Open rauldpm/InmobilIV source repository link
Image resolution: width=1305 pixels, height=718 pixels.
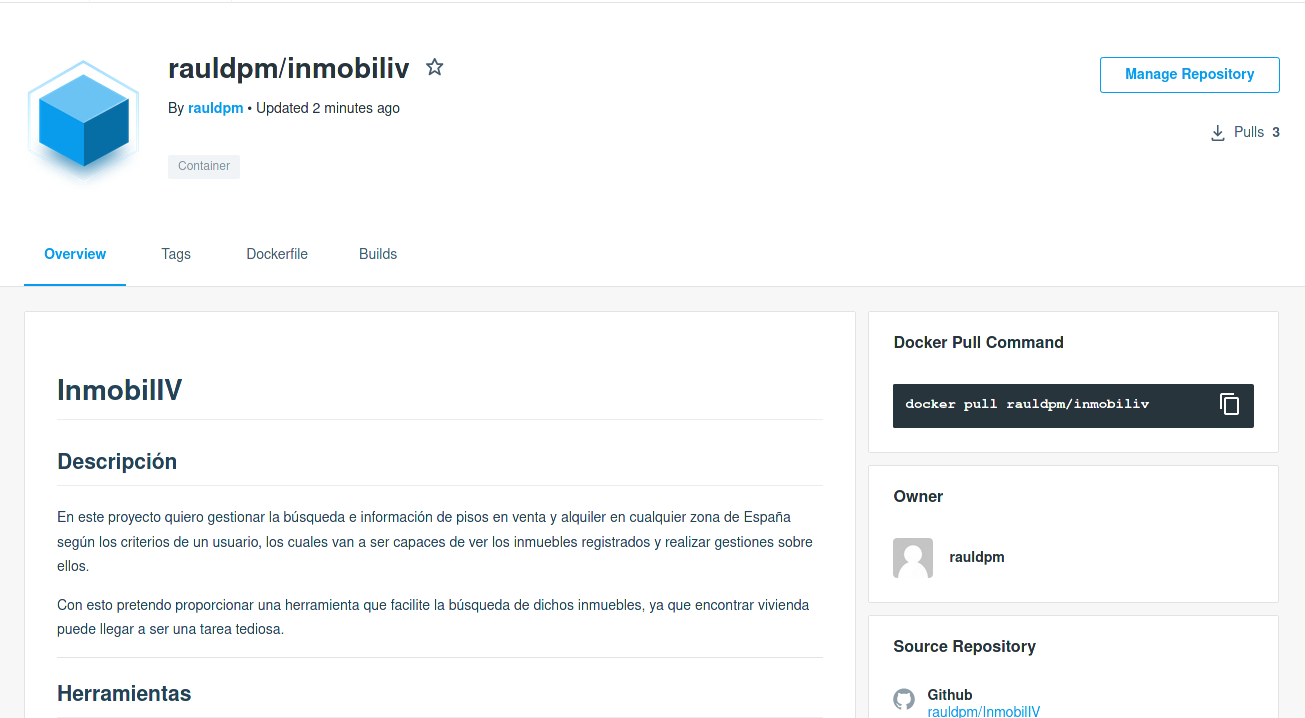tap(984, 712)
